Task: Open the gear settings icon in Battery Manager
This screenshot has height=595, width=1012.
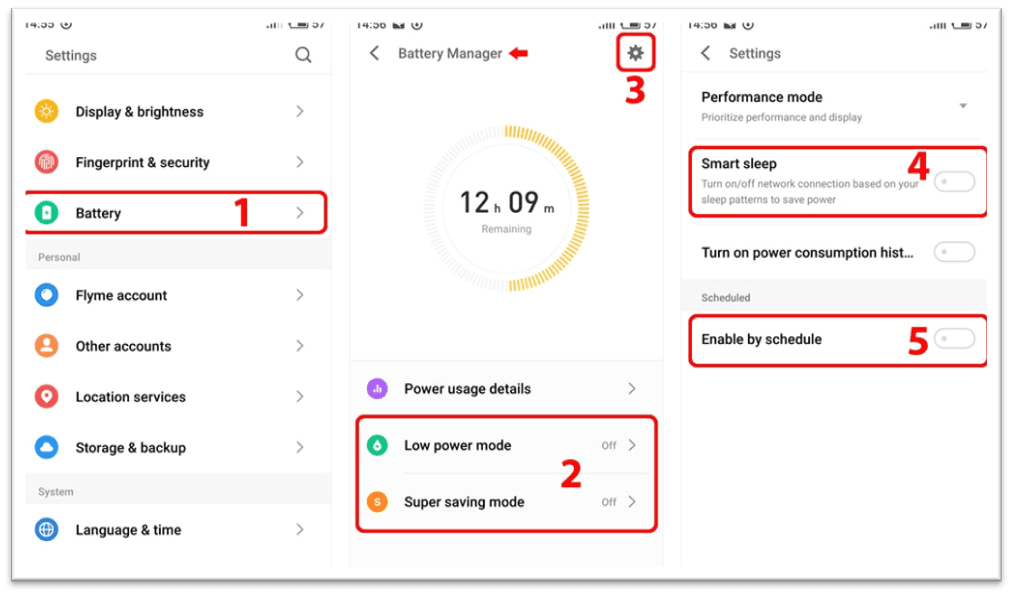Action: (x=635, y=53)
